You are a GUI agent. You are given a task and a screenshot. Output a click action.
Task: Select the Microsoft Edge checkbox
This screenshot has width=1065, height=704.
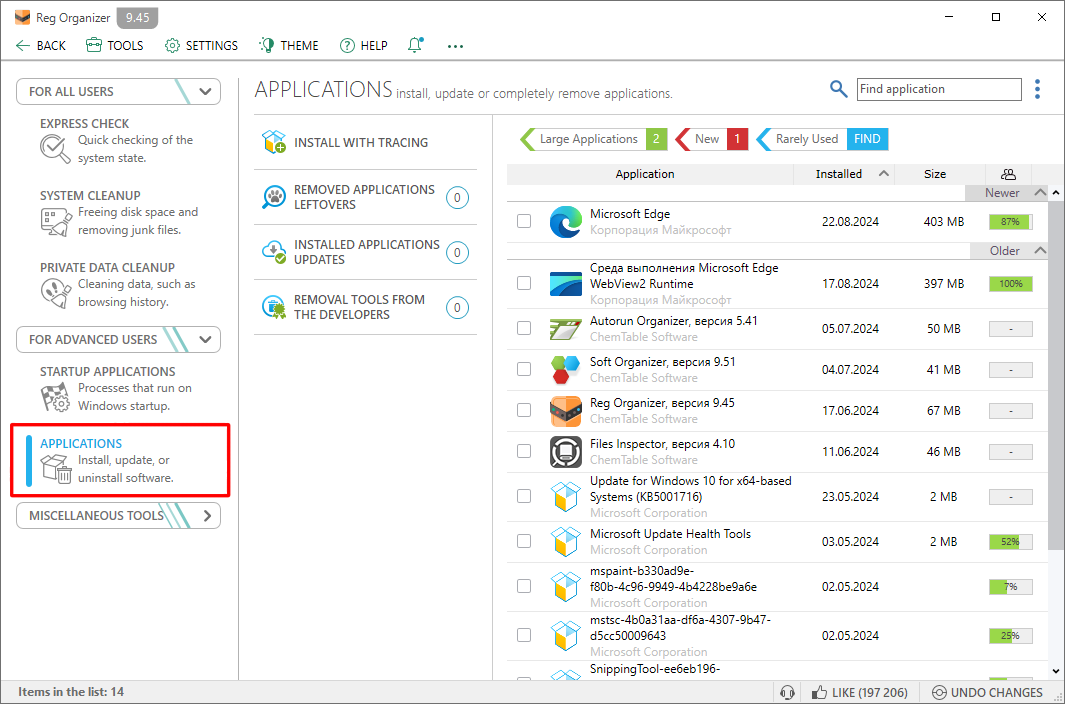click(523, 221)
